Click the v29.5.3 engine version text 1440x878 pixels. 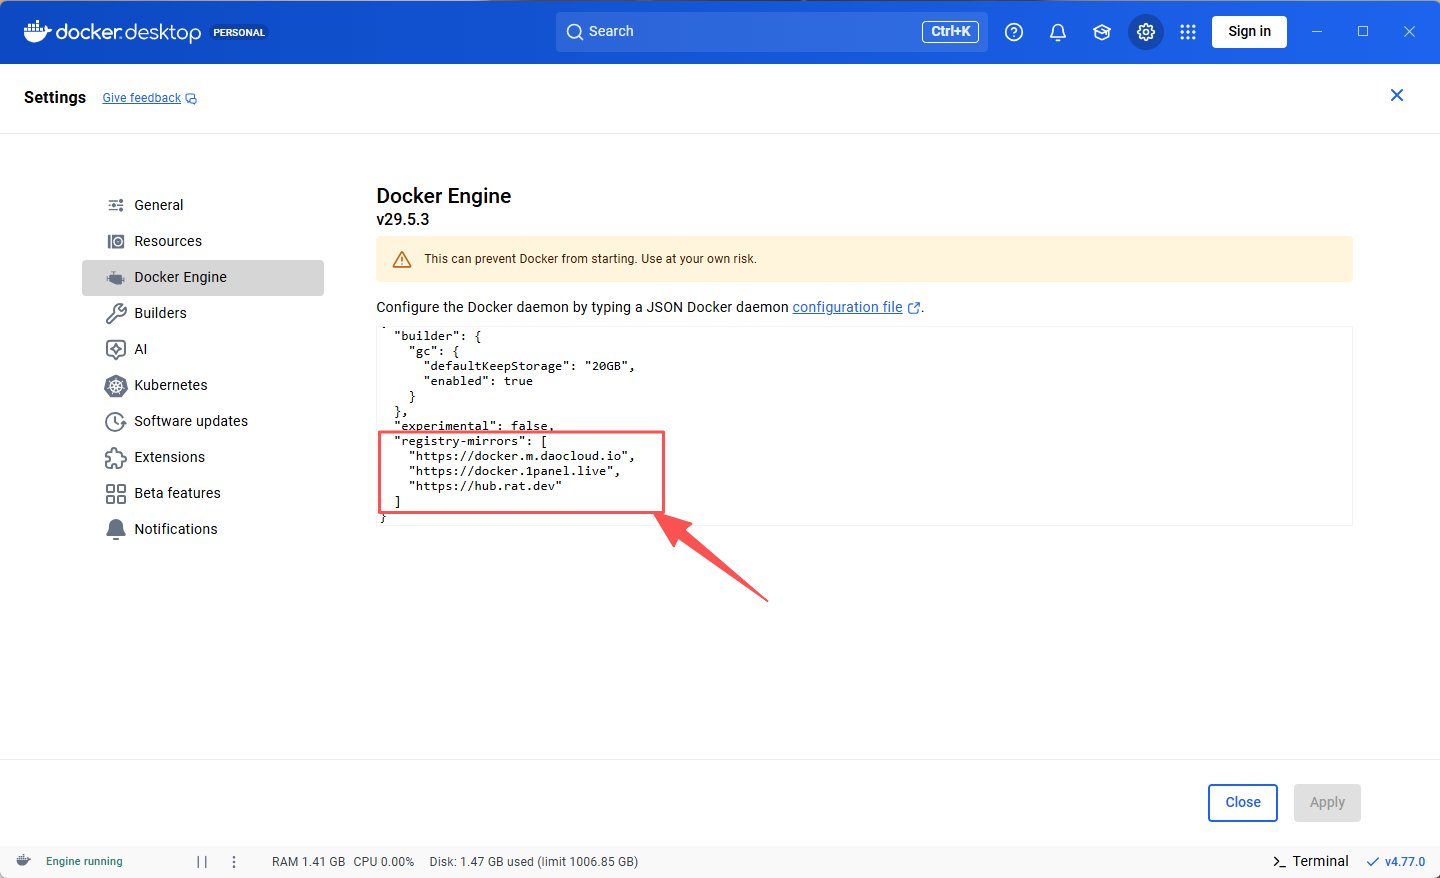403,219
